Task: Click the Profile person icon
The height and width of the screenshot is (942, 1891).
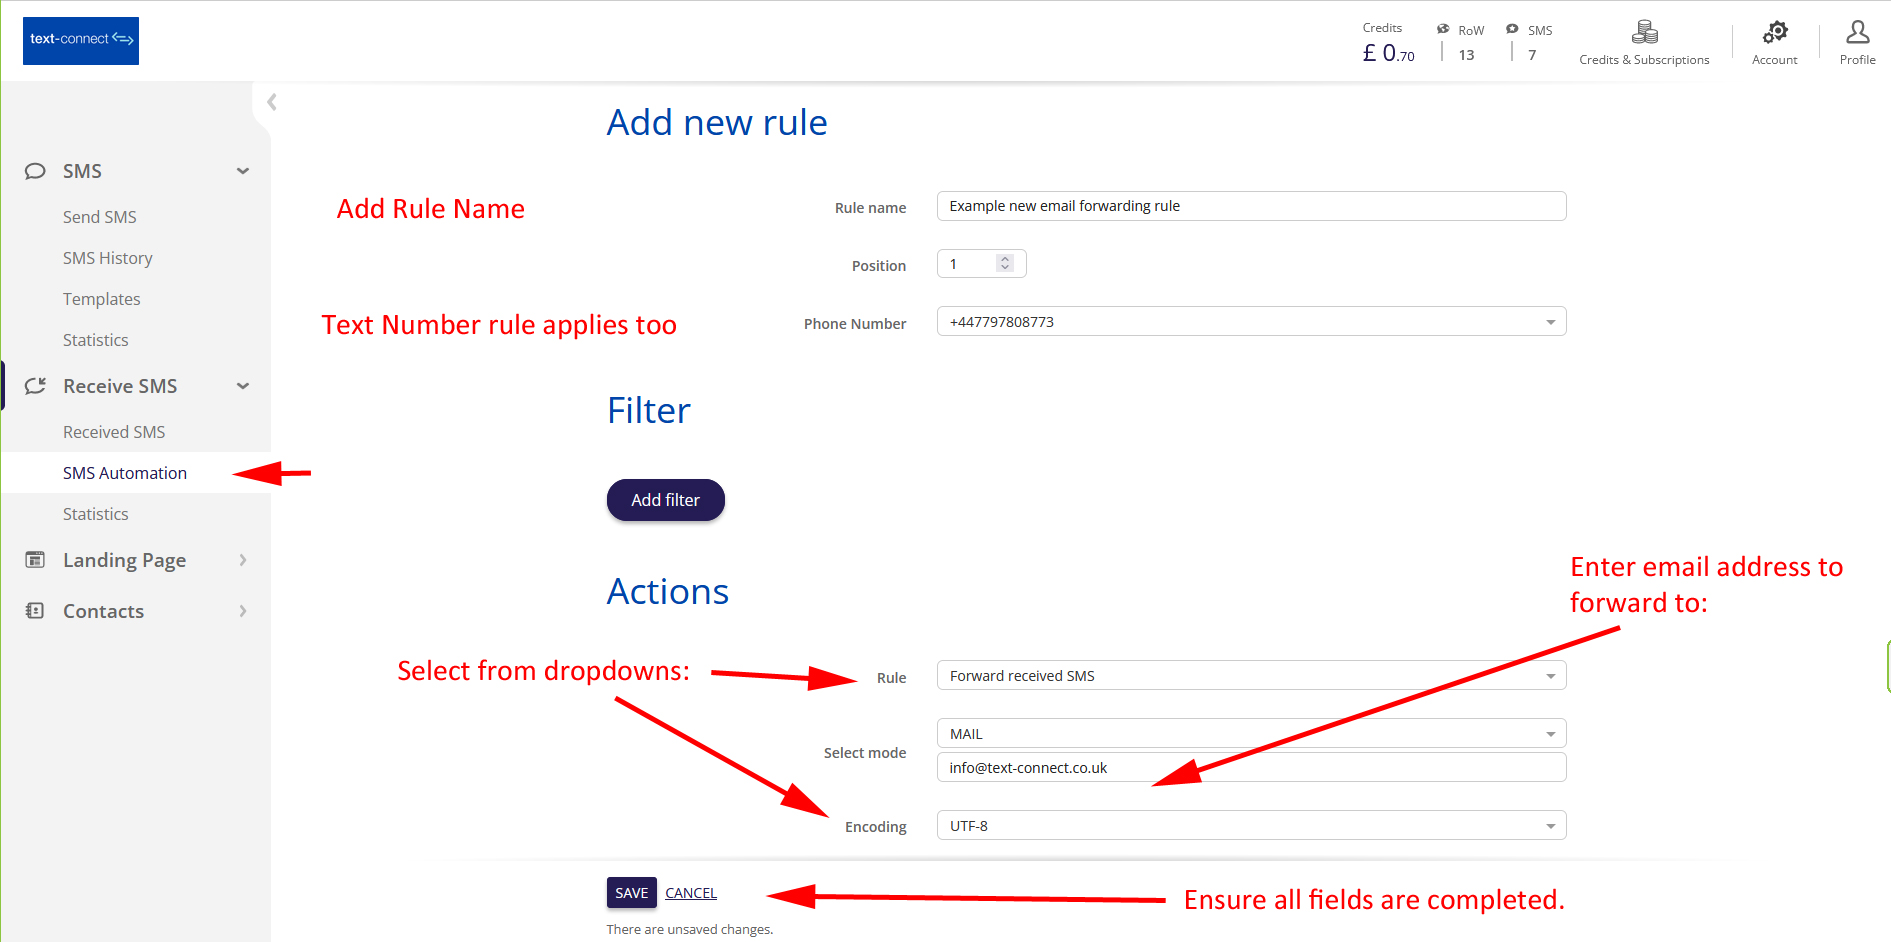Action: click(1857, 31)
